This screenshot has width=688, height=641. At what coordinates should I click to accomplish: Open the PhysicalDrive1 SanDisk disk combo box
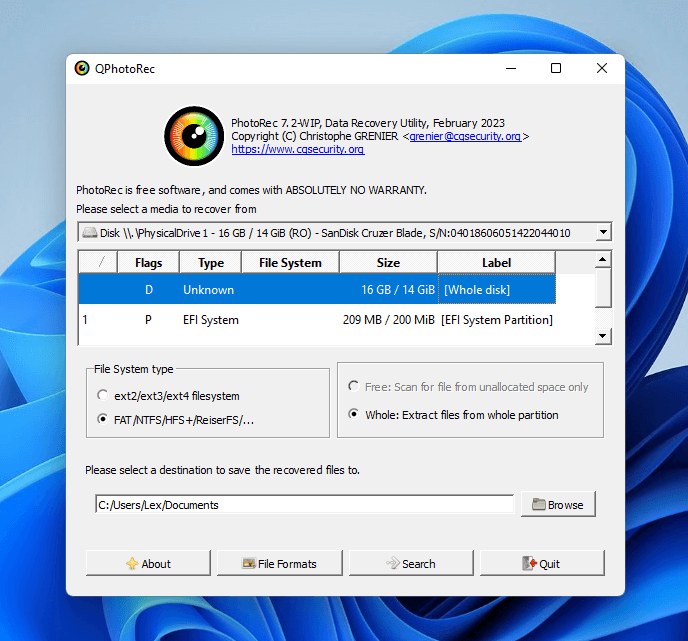tap(344, 232)
